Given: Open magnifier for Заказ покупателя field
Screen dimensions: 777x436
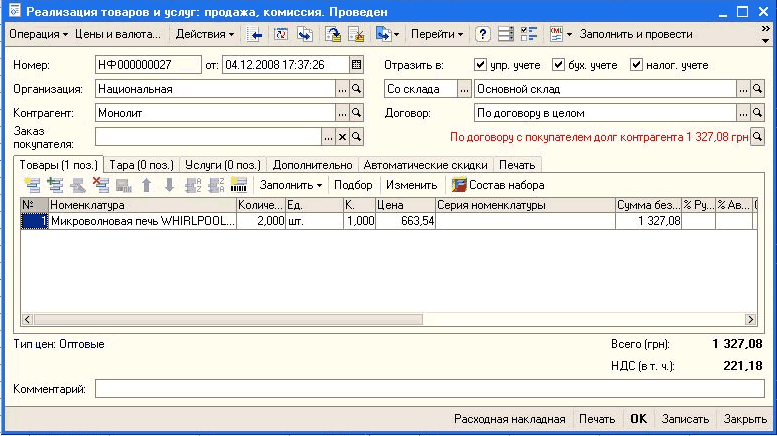Looking at the screenshot, I should tap(356, 137).
